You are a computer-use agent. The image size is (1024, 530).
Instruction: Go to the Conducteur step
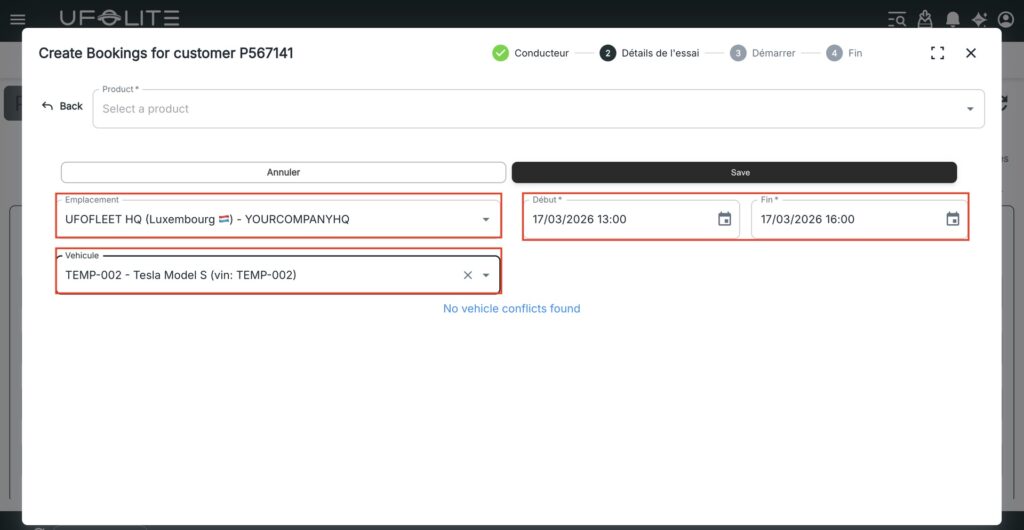(530, 53)
